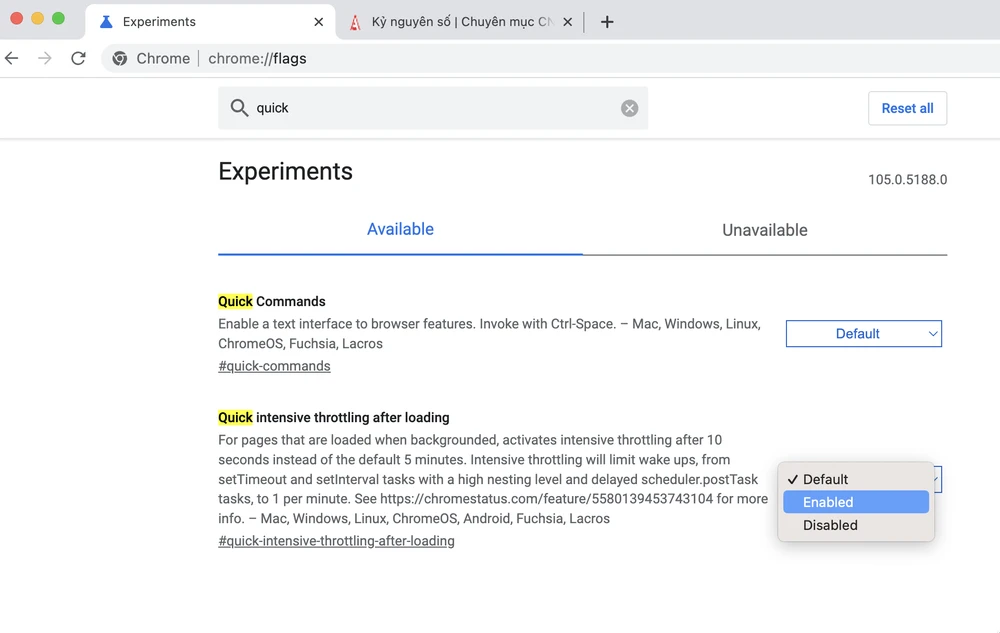Clear the search flags field text
Image resolution: width=1000 pixels, height=633 pixels.
pos(629,108)
